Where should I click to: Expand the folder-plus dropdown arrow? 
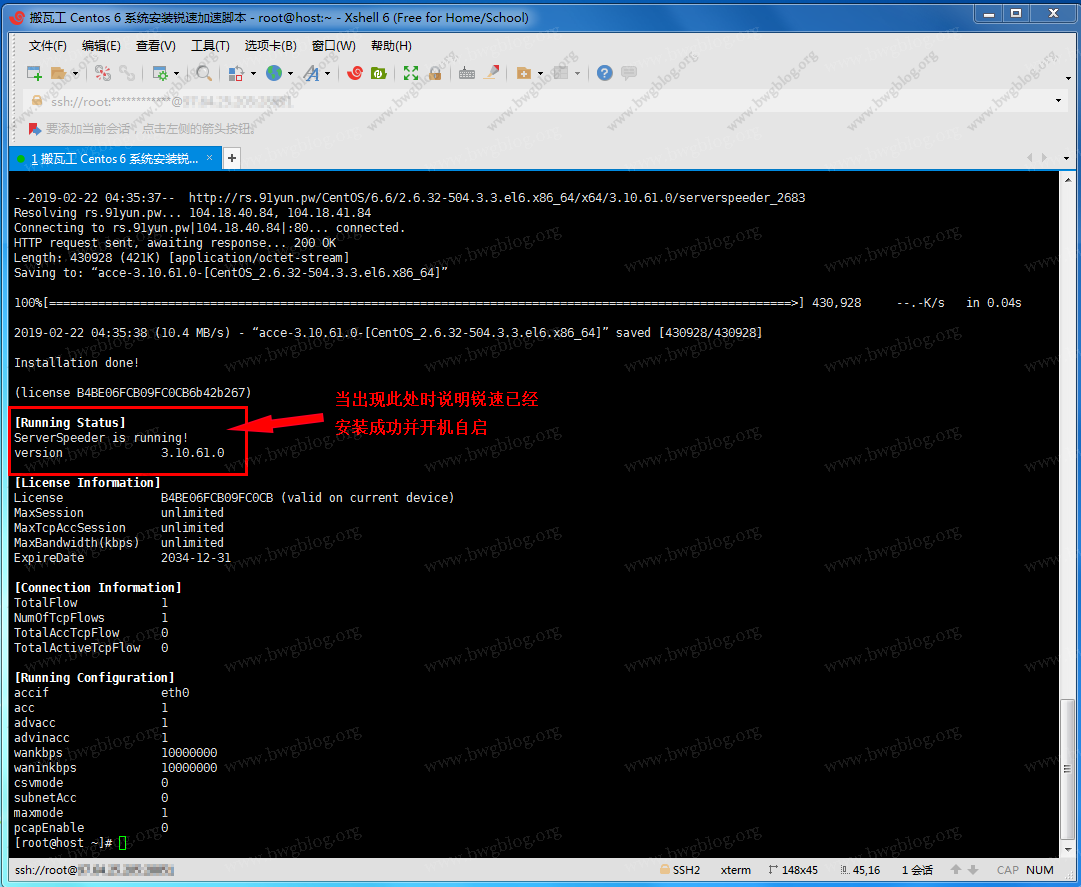pos(540,74)
